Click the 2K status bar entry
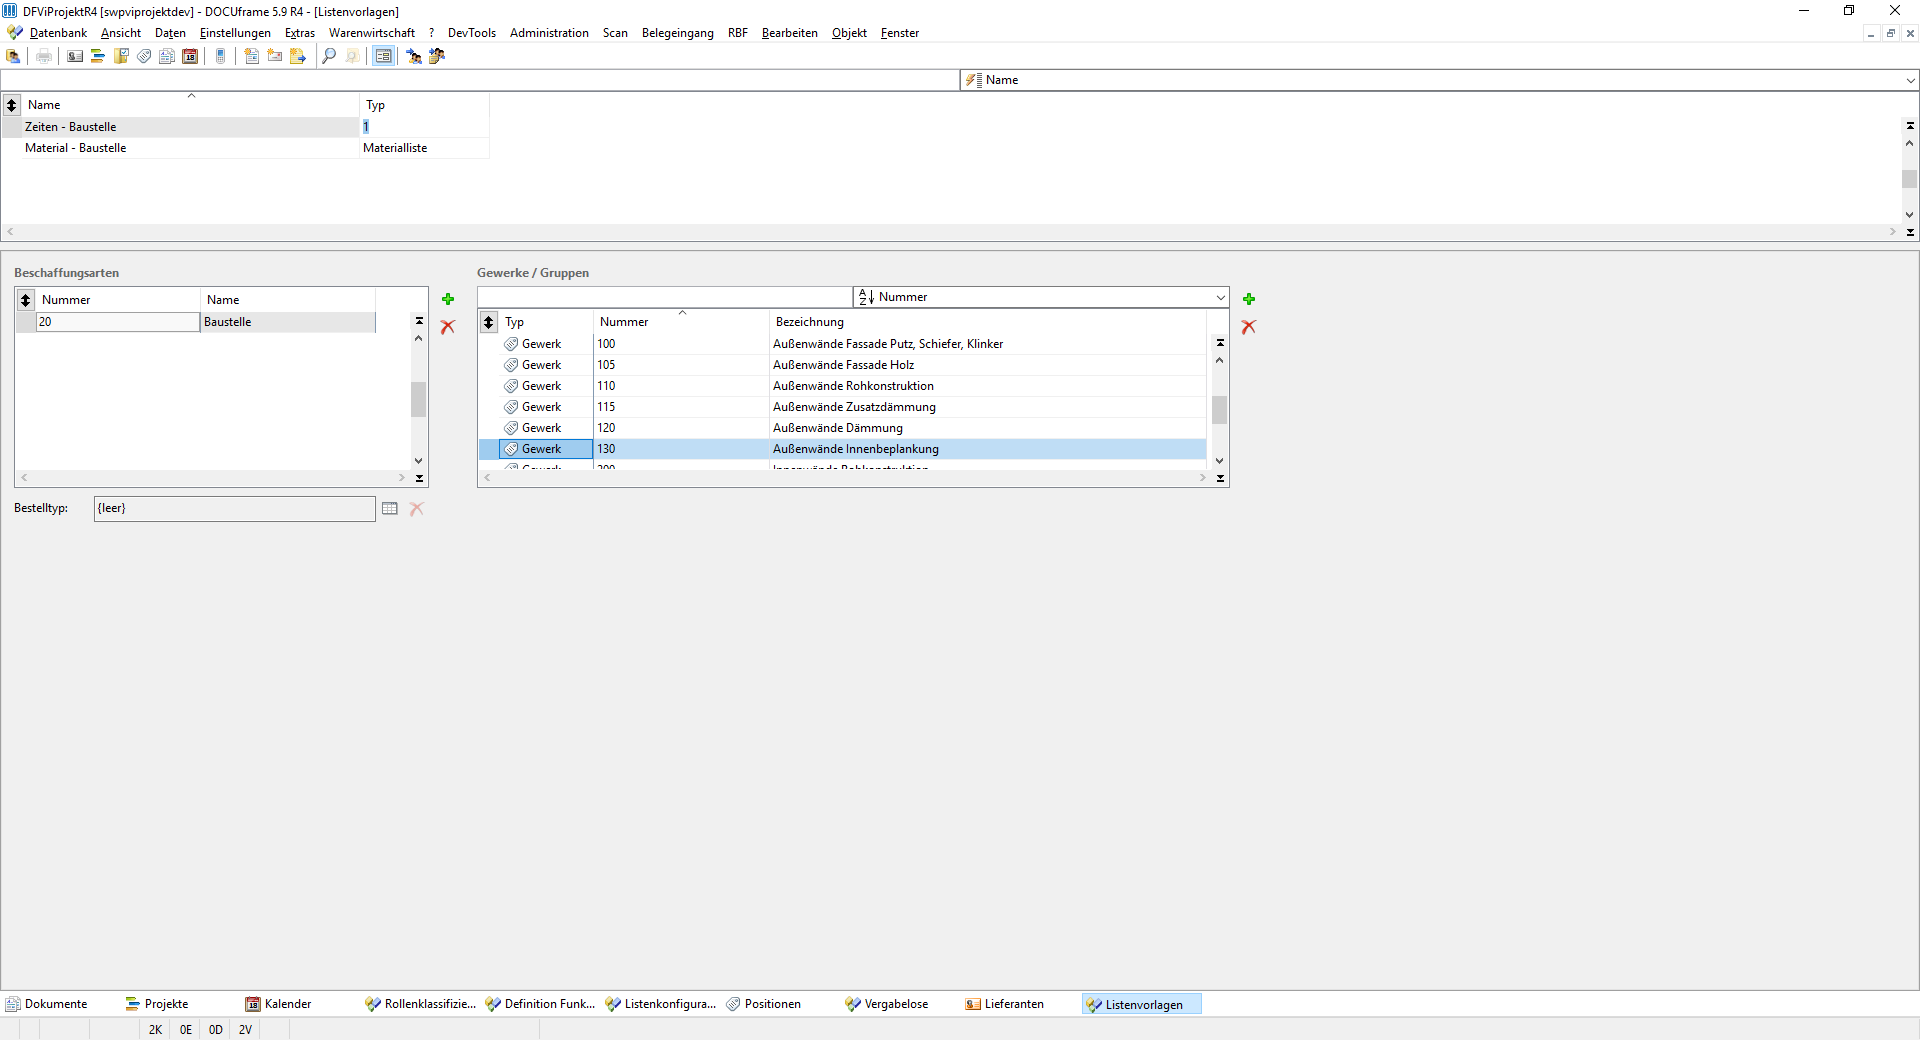Image resolution: width=1920 pixels, height=1040 pixels. pyautogui.click(x=155, y=1030)
